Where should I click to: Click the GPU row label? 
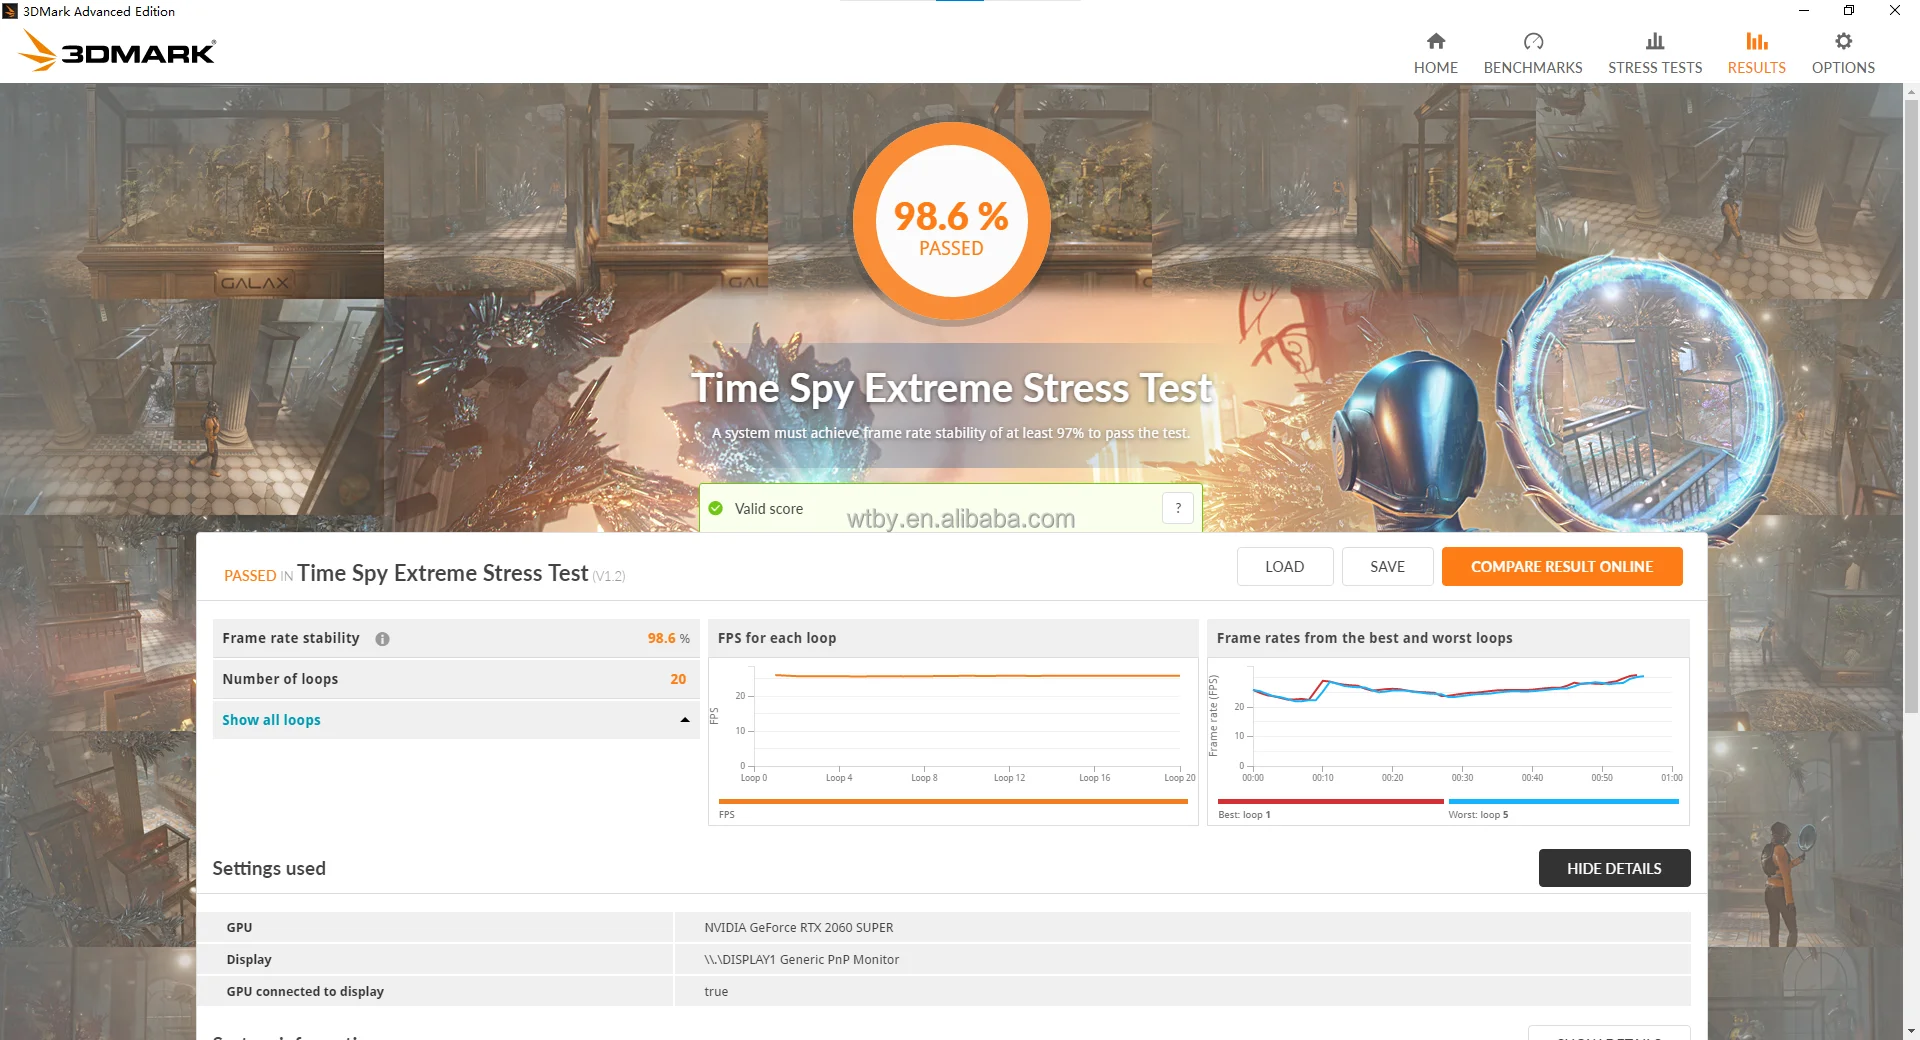[x=239, y=928]
